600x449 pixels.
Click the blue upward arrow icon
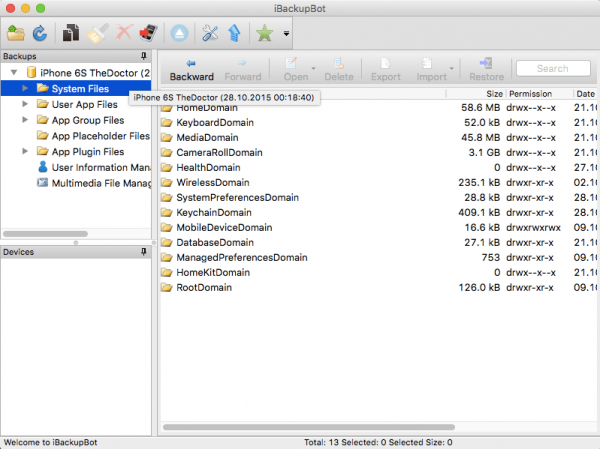coord(234,33)
